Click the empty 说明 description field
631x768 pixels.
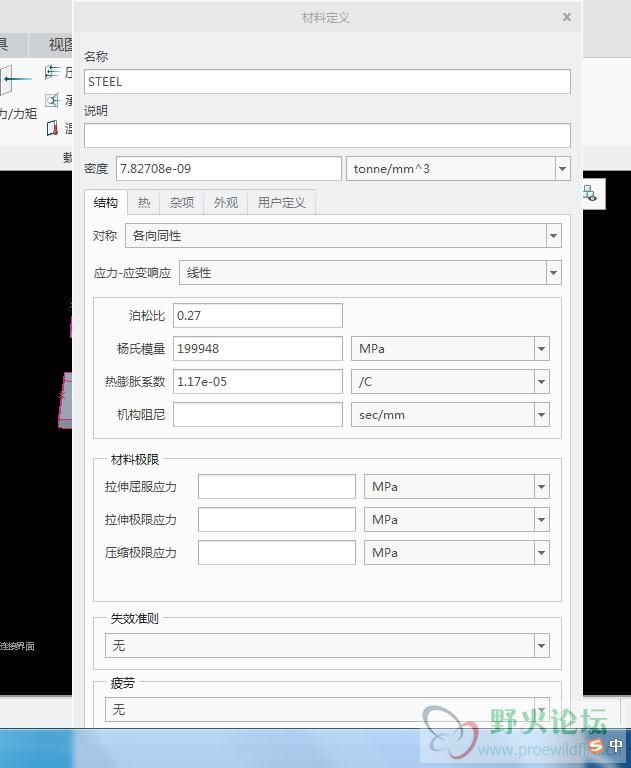tap(327, 135)
